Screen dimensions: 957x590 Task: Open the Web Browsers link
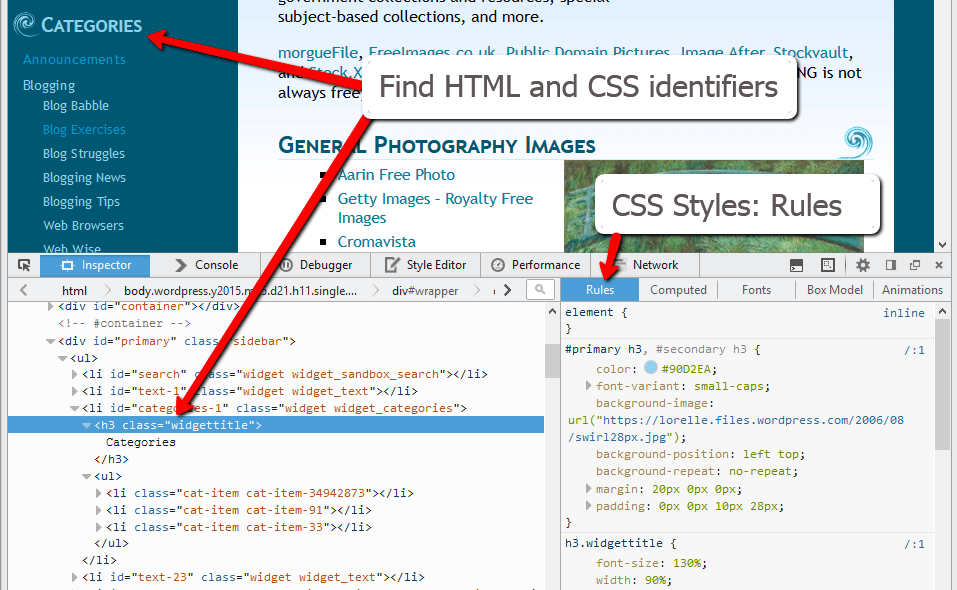coord(83,225)
